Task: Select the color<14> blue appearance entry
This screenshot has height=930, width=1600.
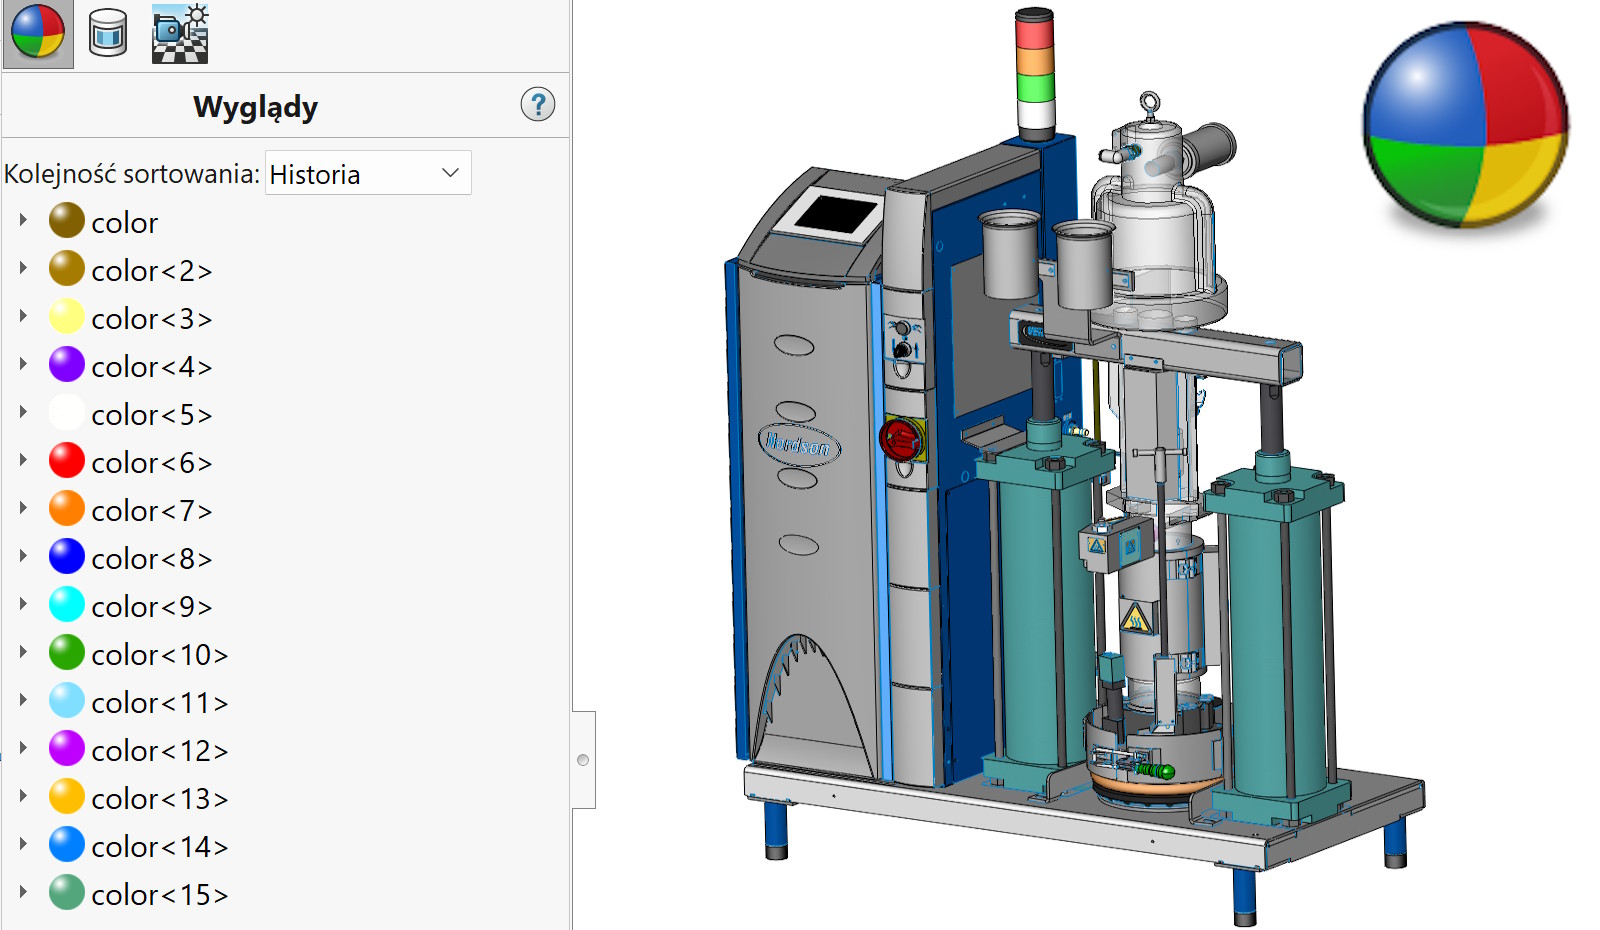Action: tap(159, 847)
